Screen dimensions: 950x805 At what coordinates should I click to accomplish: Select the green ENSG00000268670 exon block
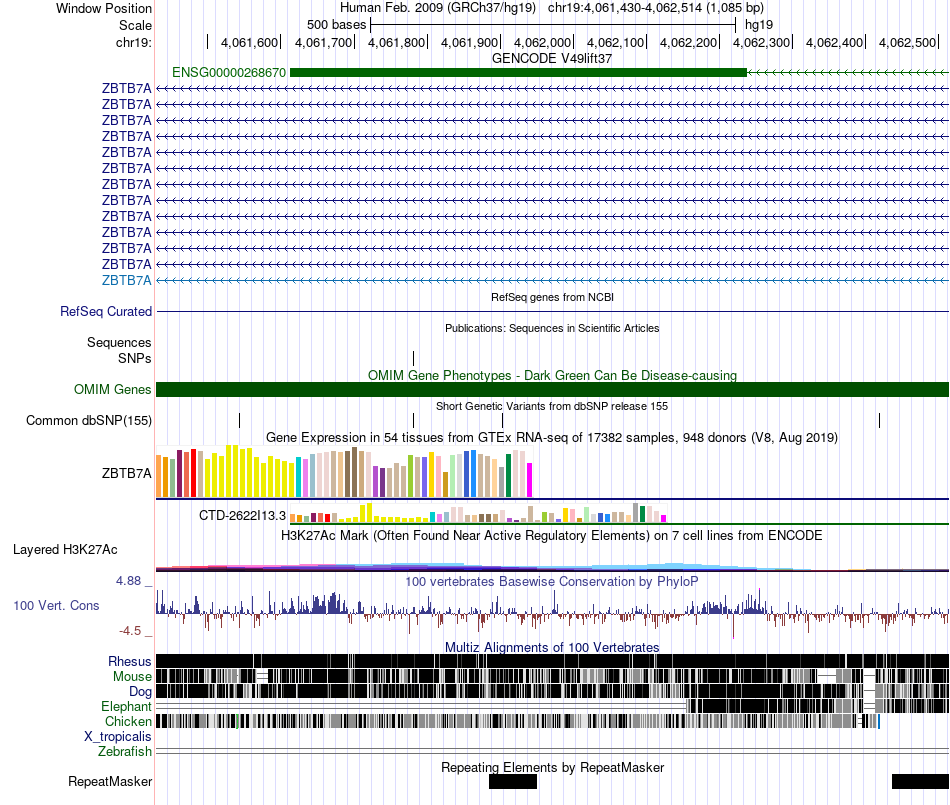519,73
